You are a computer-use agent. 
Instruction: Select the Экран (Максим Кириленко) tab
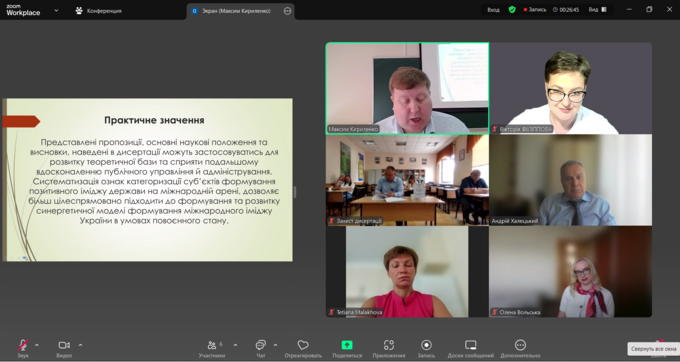(x=236, y=11)
